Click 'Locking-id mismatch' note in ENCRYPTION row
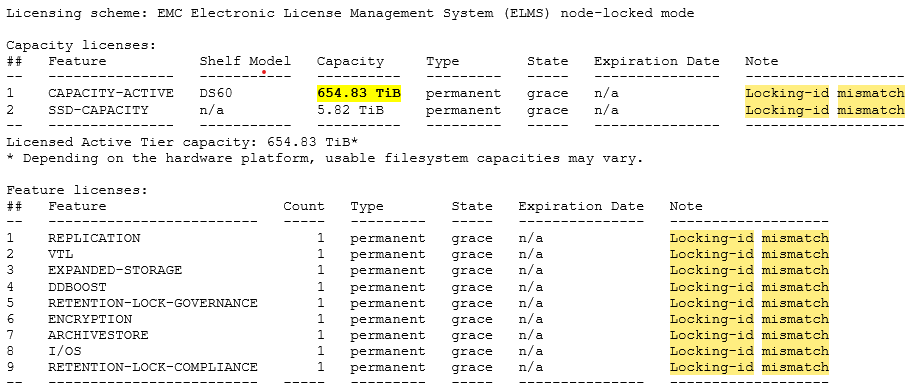 point(749,319)
